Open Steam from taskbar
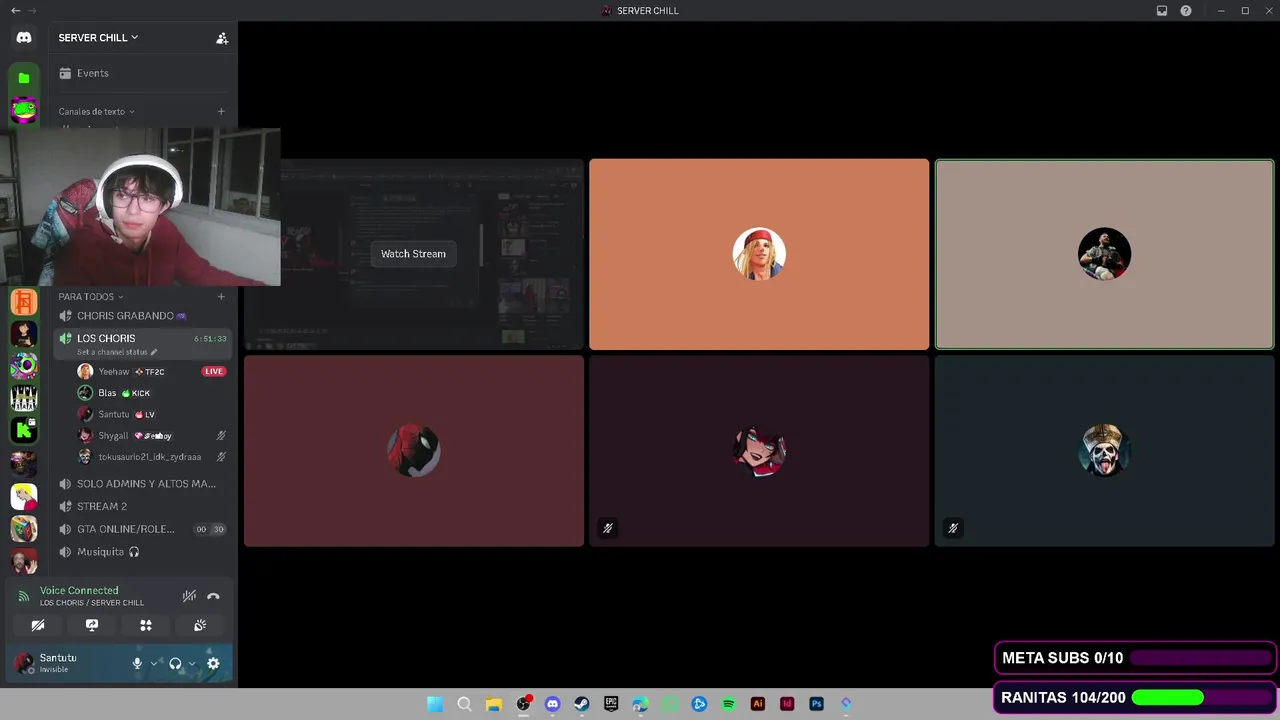 [x=582, y=704]
